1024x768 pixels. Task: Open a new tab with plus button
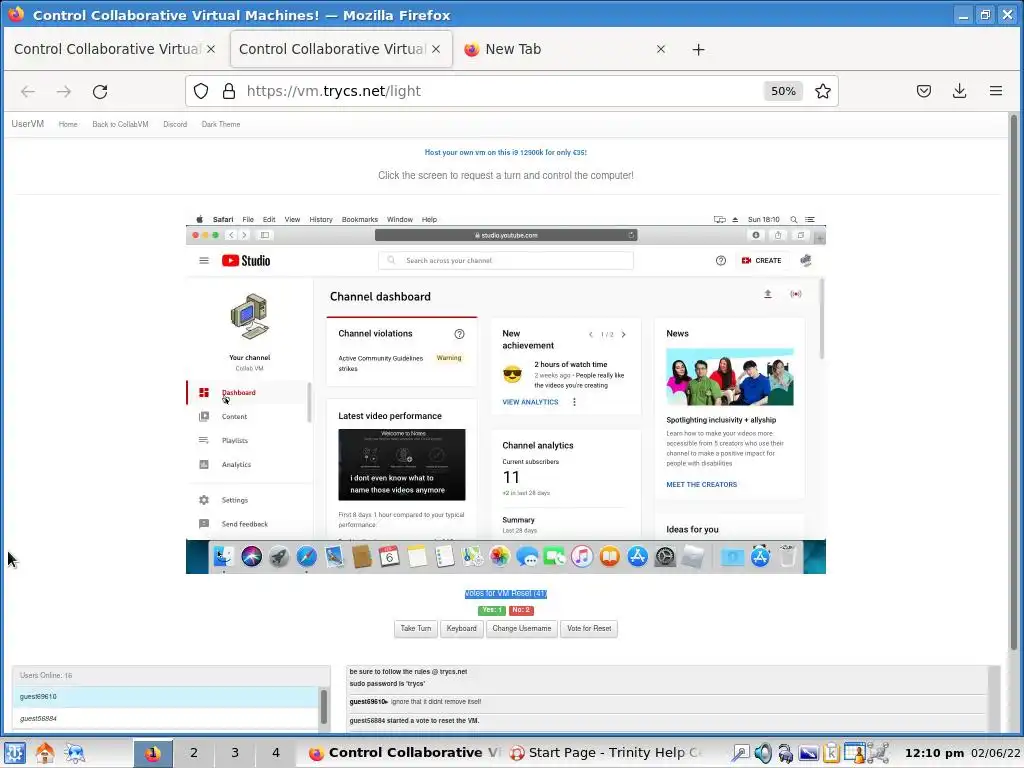698,50
